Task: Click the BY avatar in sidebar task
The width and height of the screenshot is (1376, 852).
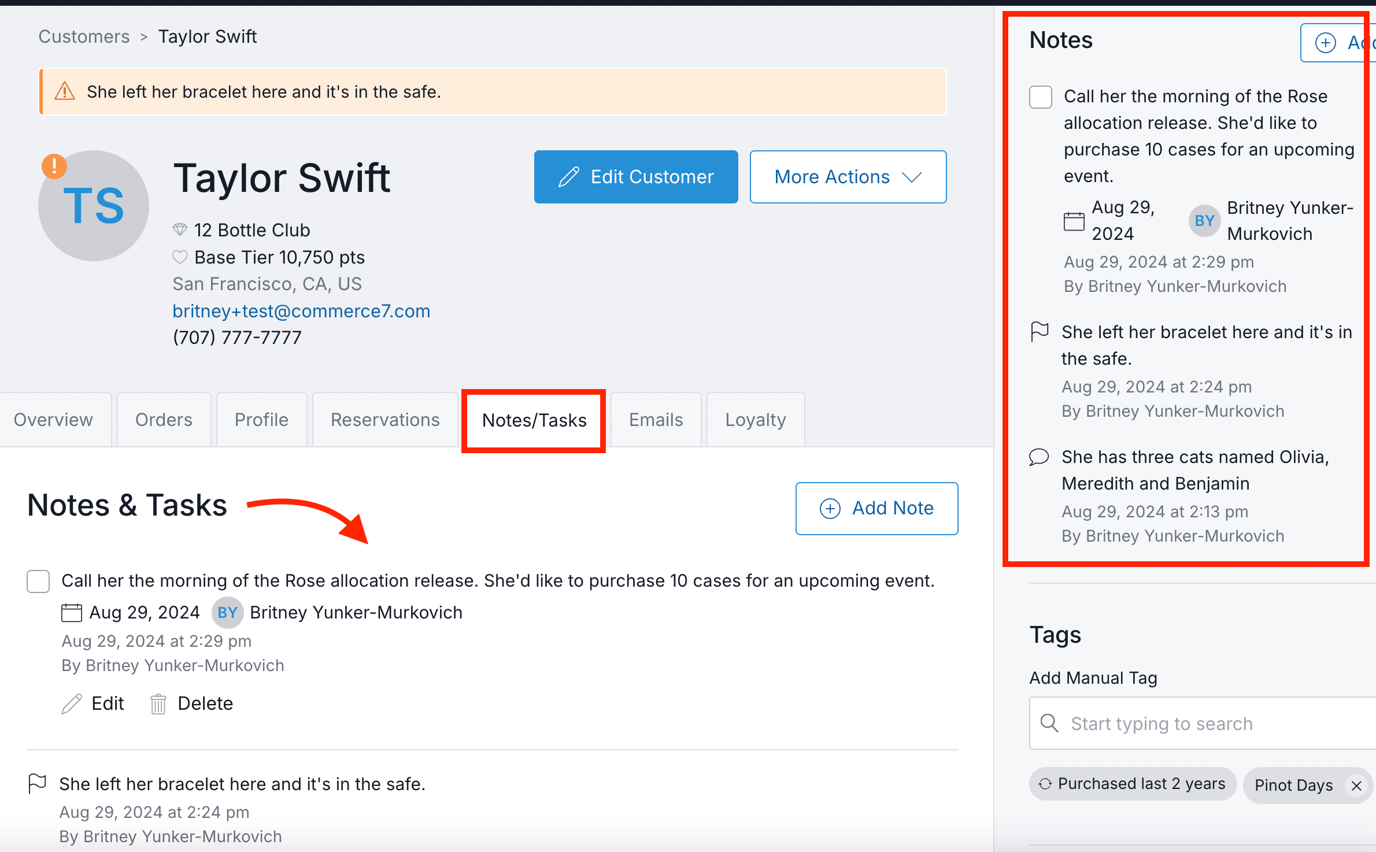Action: point(1204,221)
